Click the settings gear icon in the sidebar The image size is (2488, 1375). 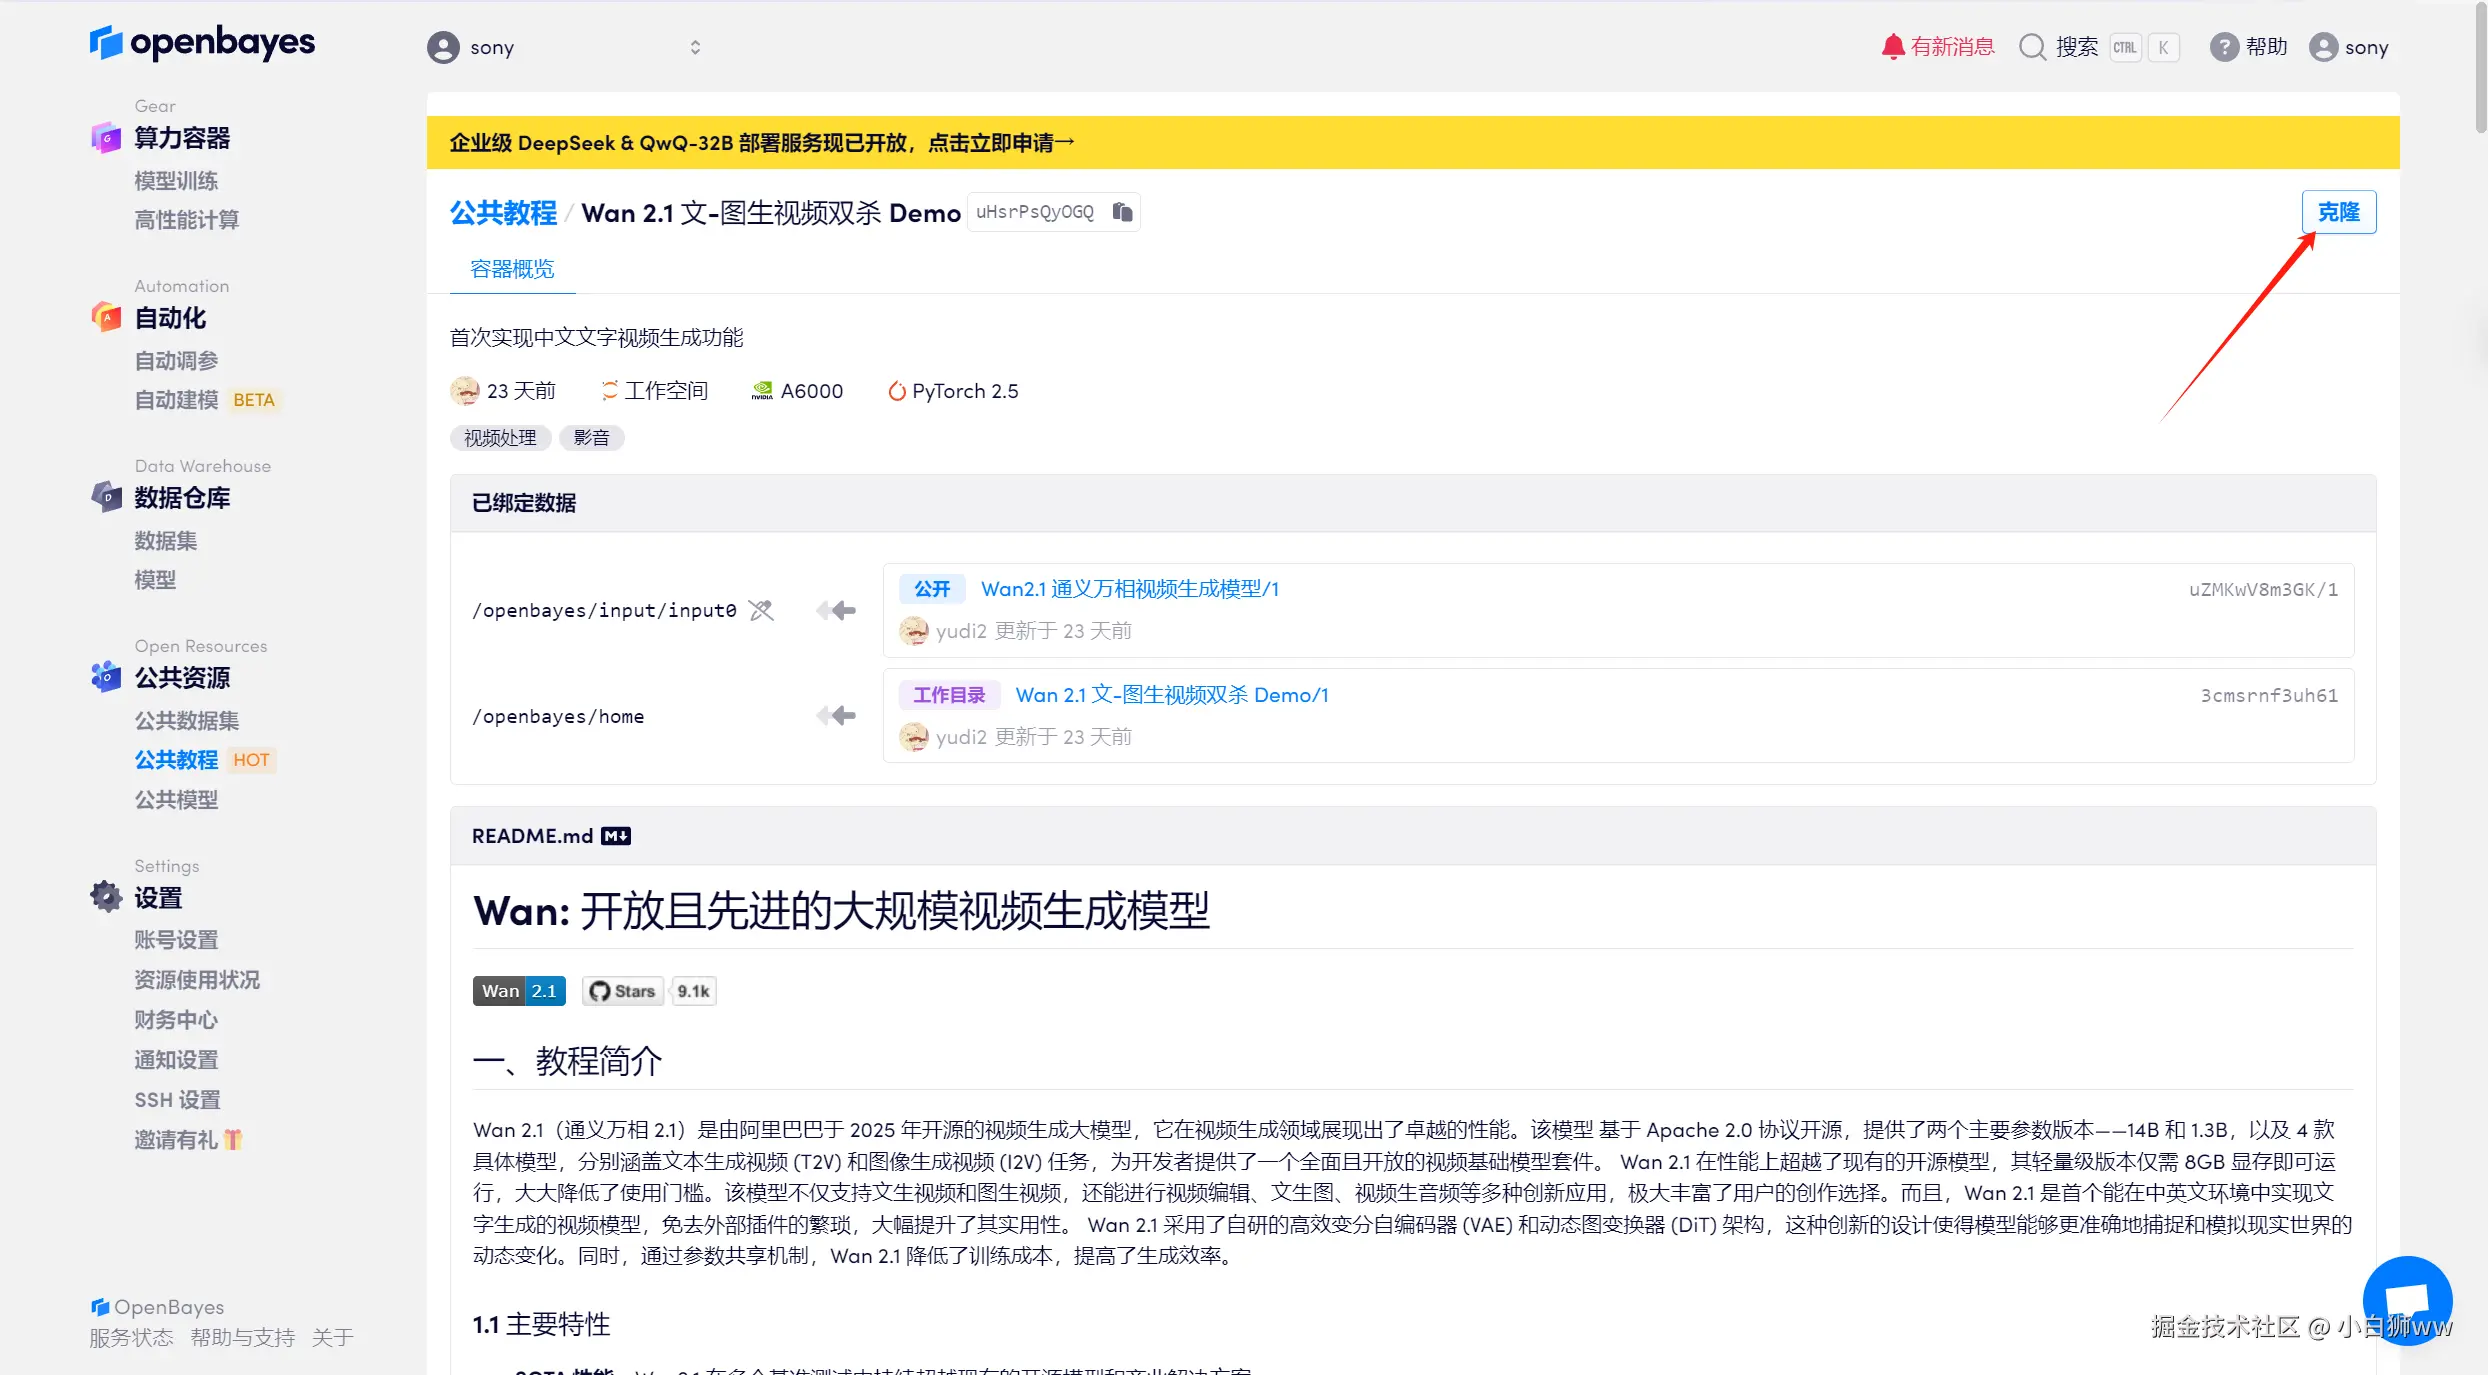point(106,897)
